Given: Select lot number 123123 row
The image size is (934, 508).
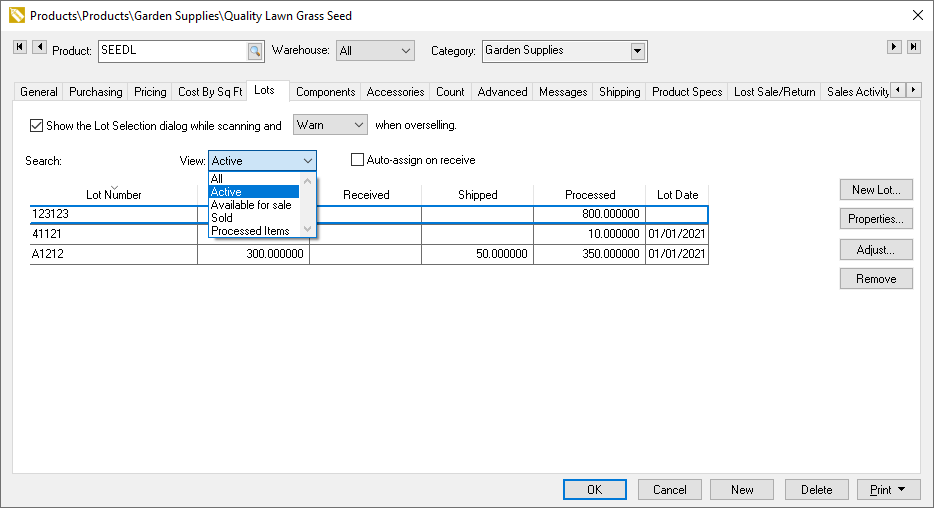Looking at the screenshot, I should [369, 214].
